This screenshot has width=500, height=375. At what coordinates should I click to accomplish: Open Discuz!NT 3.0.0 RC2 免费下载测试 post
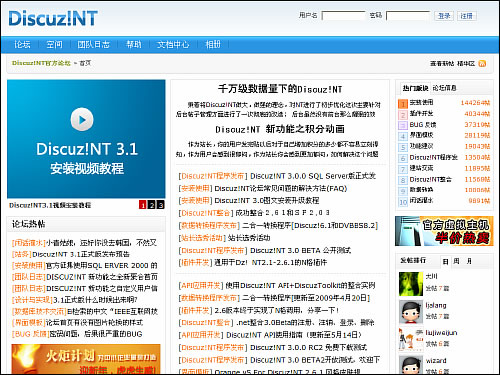pyautogui.click(x=309, y=347)
